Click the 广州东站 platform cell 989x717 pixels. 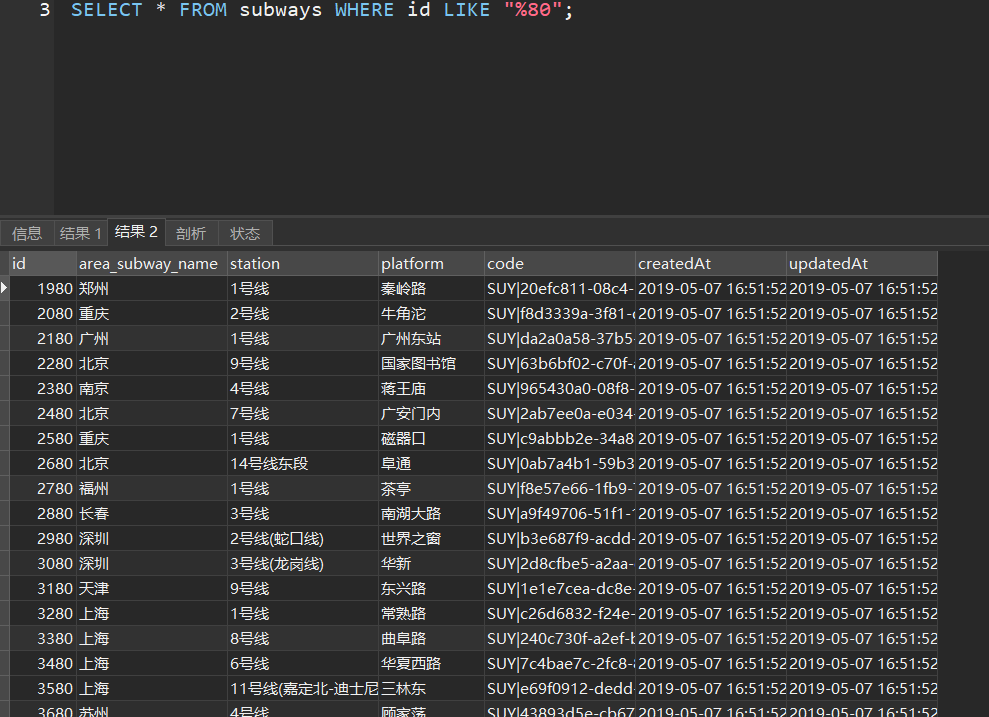coord(431,339)
